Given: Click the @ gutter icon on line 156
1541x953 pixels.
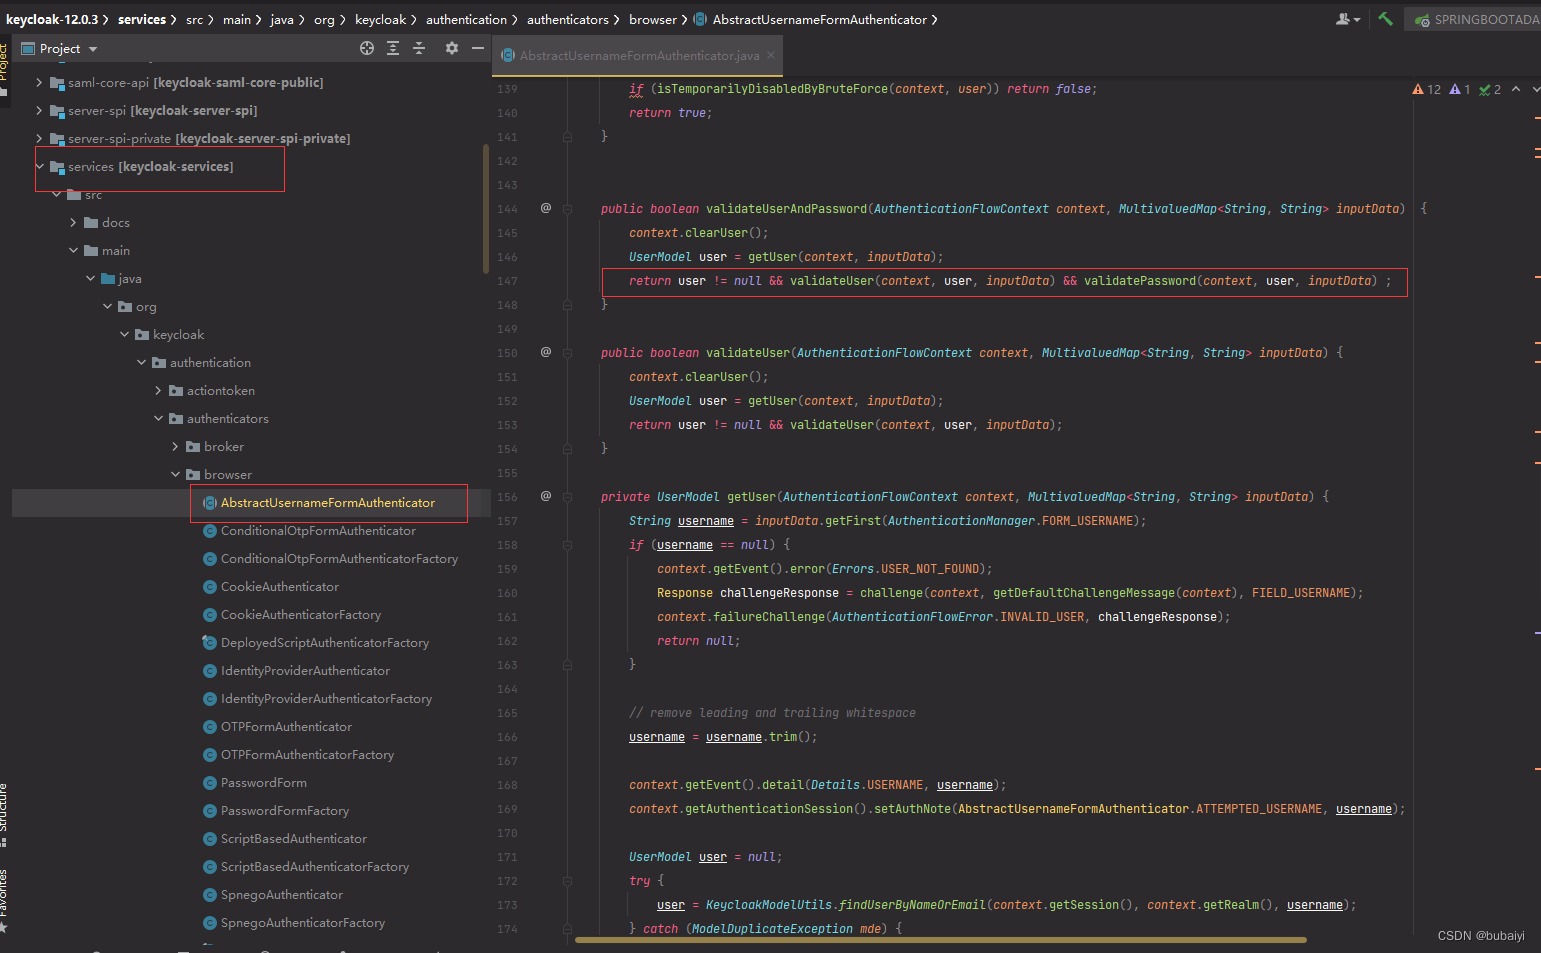Looking at the screenshot, I should [x=546, y=496].
